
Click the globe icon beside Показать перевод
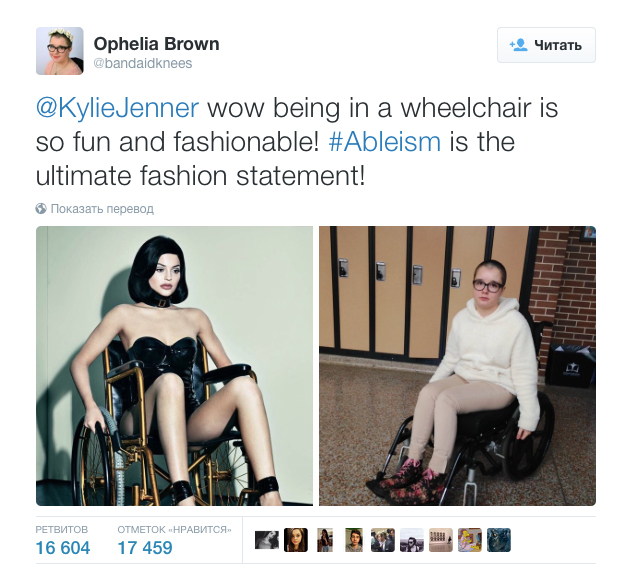[x=41, y=208]
